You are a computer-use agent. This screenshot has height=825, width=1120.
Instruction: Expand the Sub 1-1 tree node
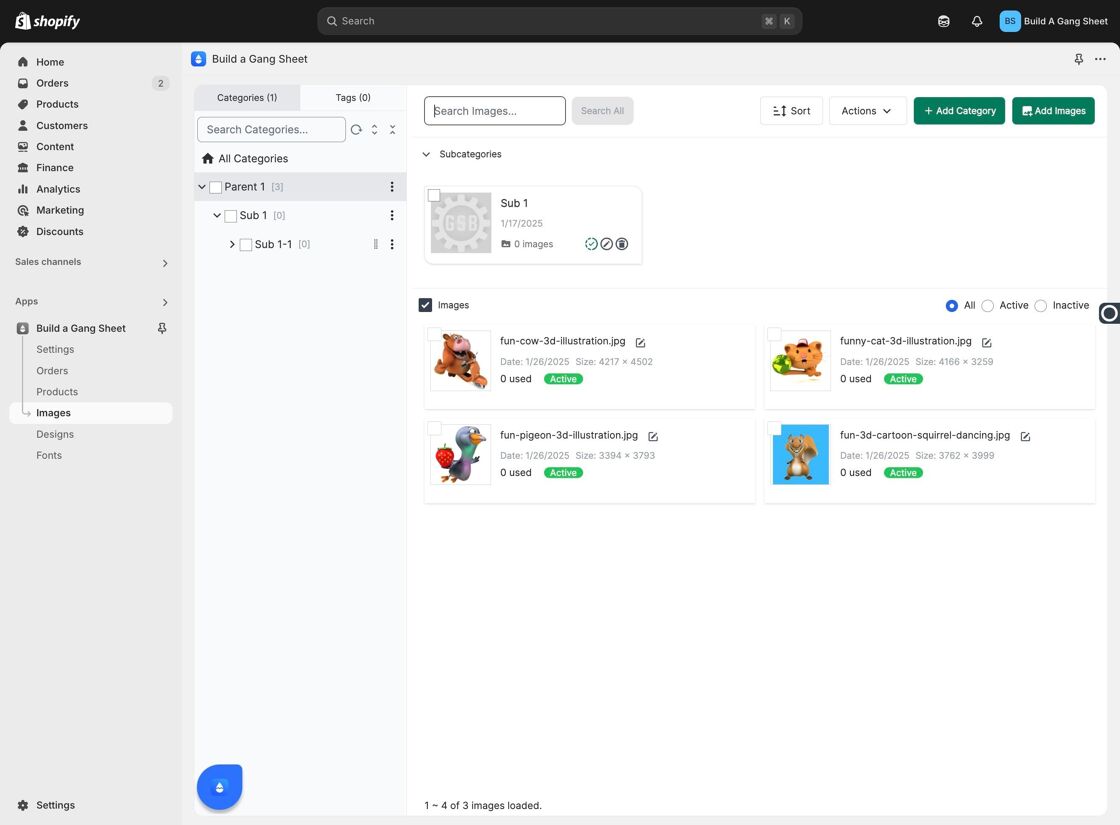point(232,244)
